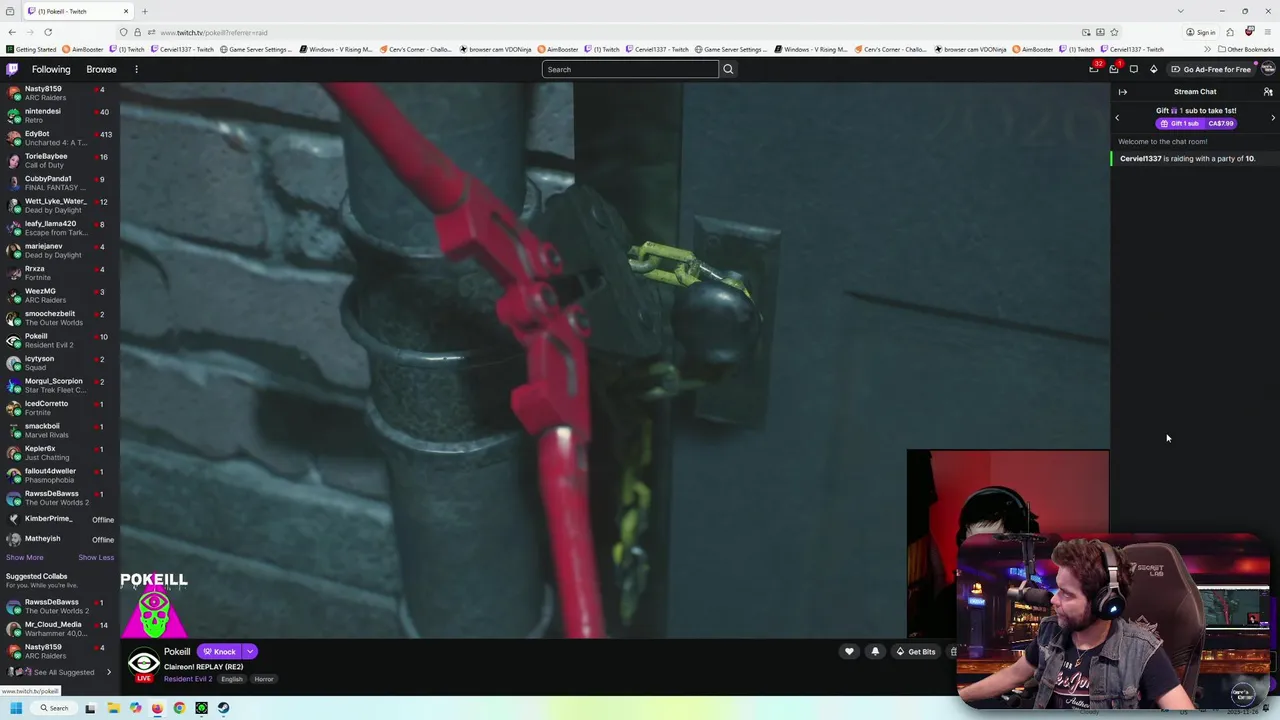Collapse the Stream Chat panel
The image size is (1280, 720).
1123,92
